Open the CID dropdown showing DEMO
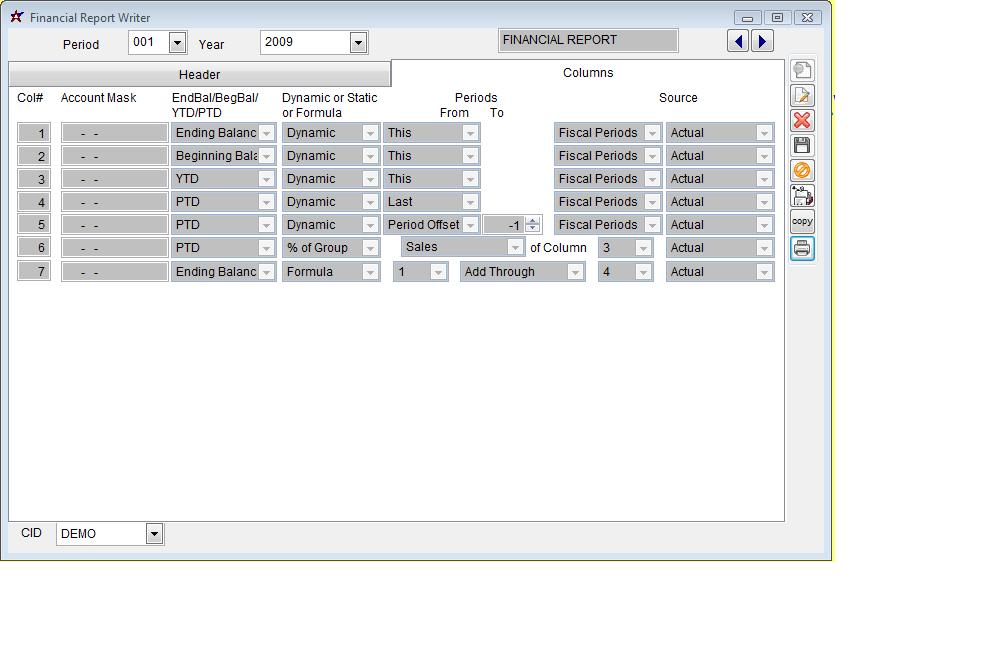This screenshot has height=645, width=991. (154, 534)
